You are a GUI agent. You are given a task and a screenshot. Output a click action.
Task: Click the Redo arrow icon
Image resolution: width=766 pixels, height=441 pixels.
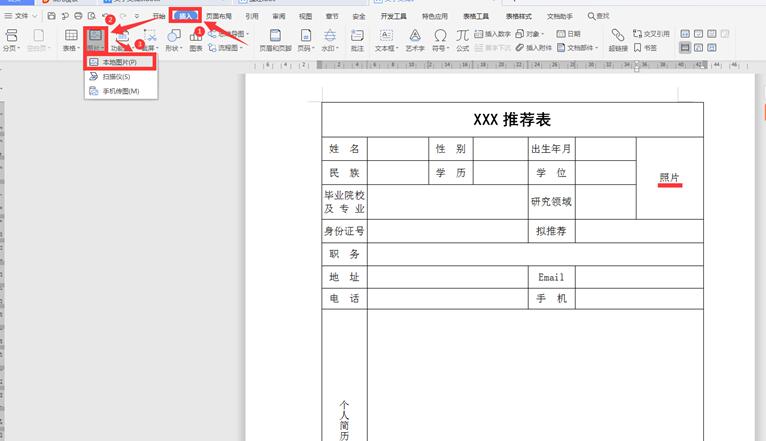[x=124, y=16]
